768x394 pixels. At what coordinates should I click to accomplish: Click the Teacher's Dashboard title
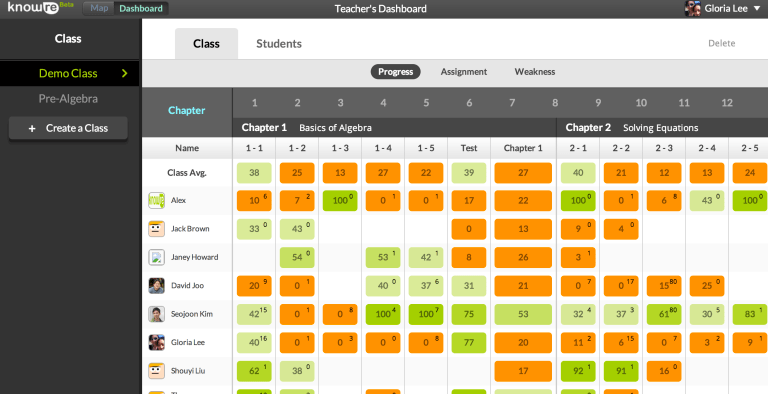381,9
